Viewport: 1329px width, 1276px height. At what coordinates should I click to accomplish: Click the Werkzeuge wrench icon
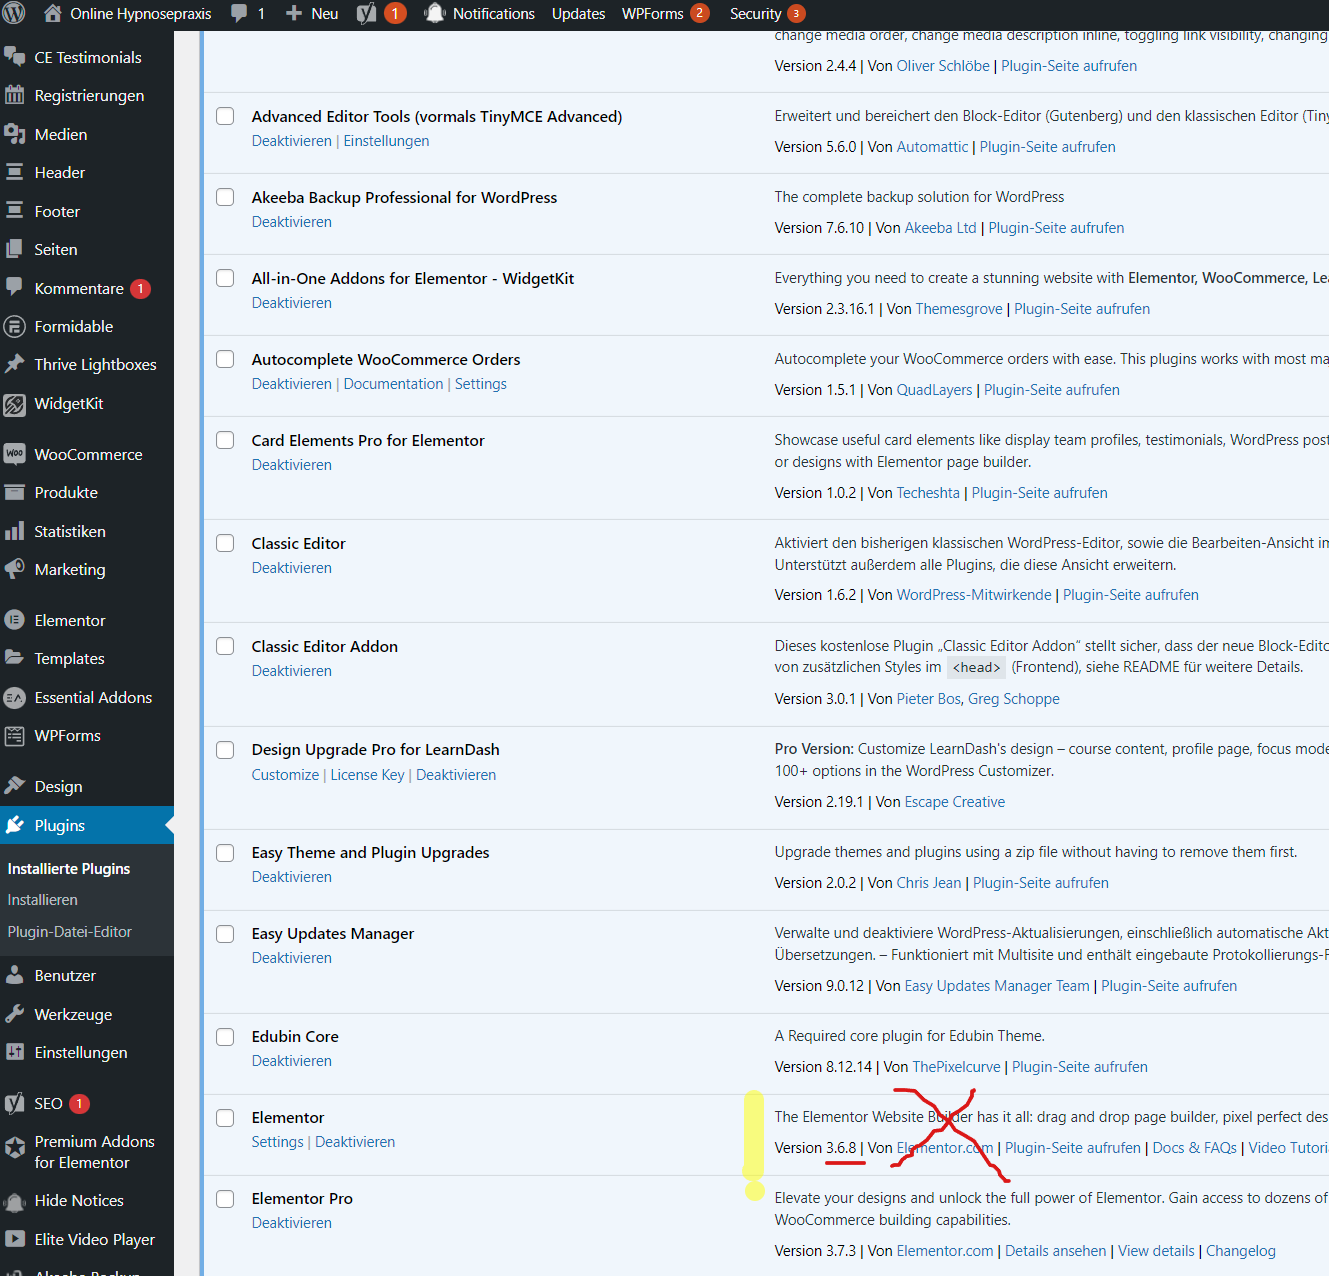15,1014
